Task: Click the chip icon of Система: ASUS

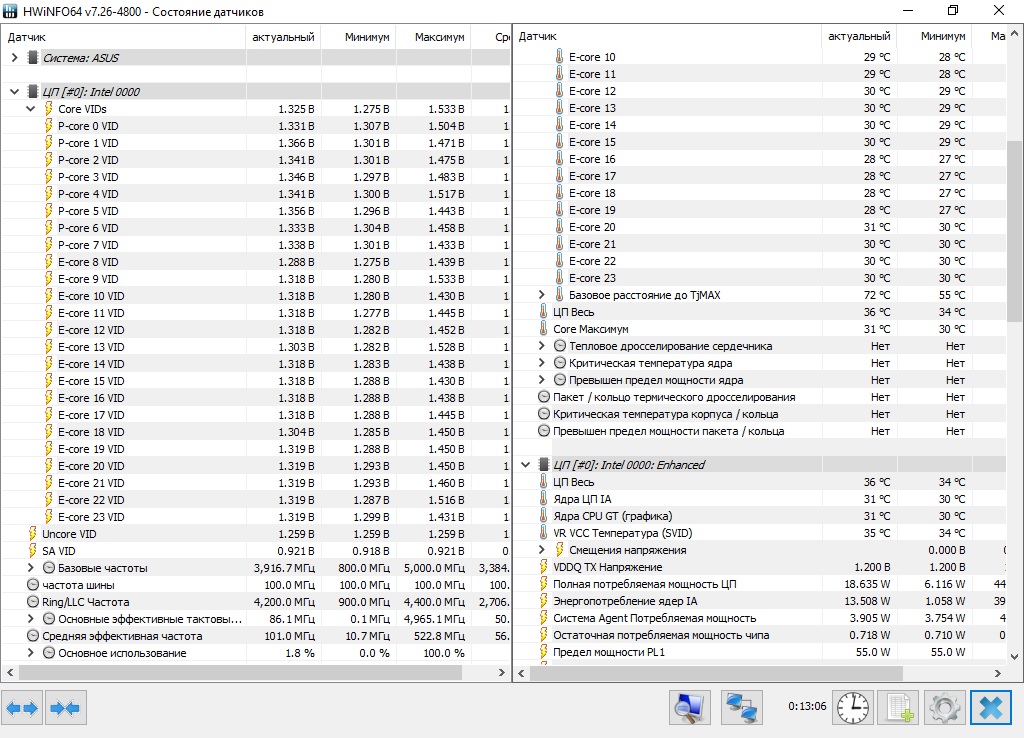Action: (32, 57)
